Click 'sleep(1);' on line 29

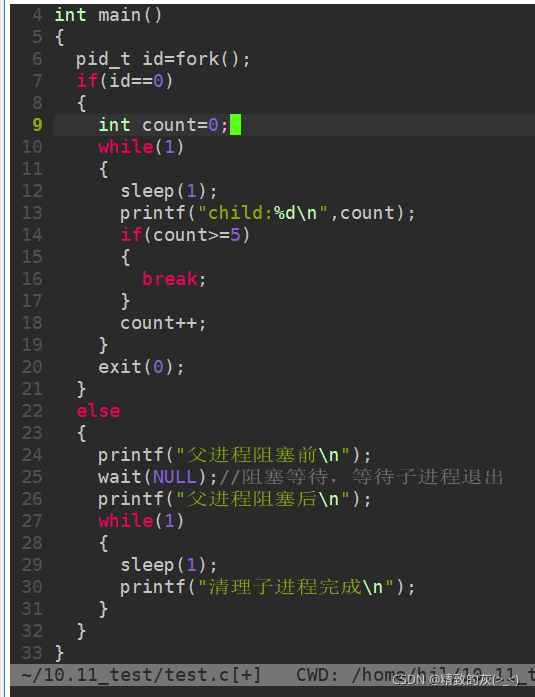pos(169,565)
